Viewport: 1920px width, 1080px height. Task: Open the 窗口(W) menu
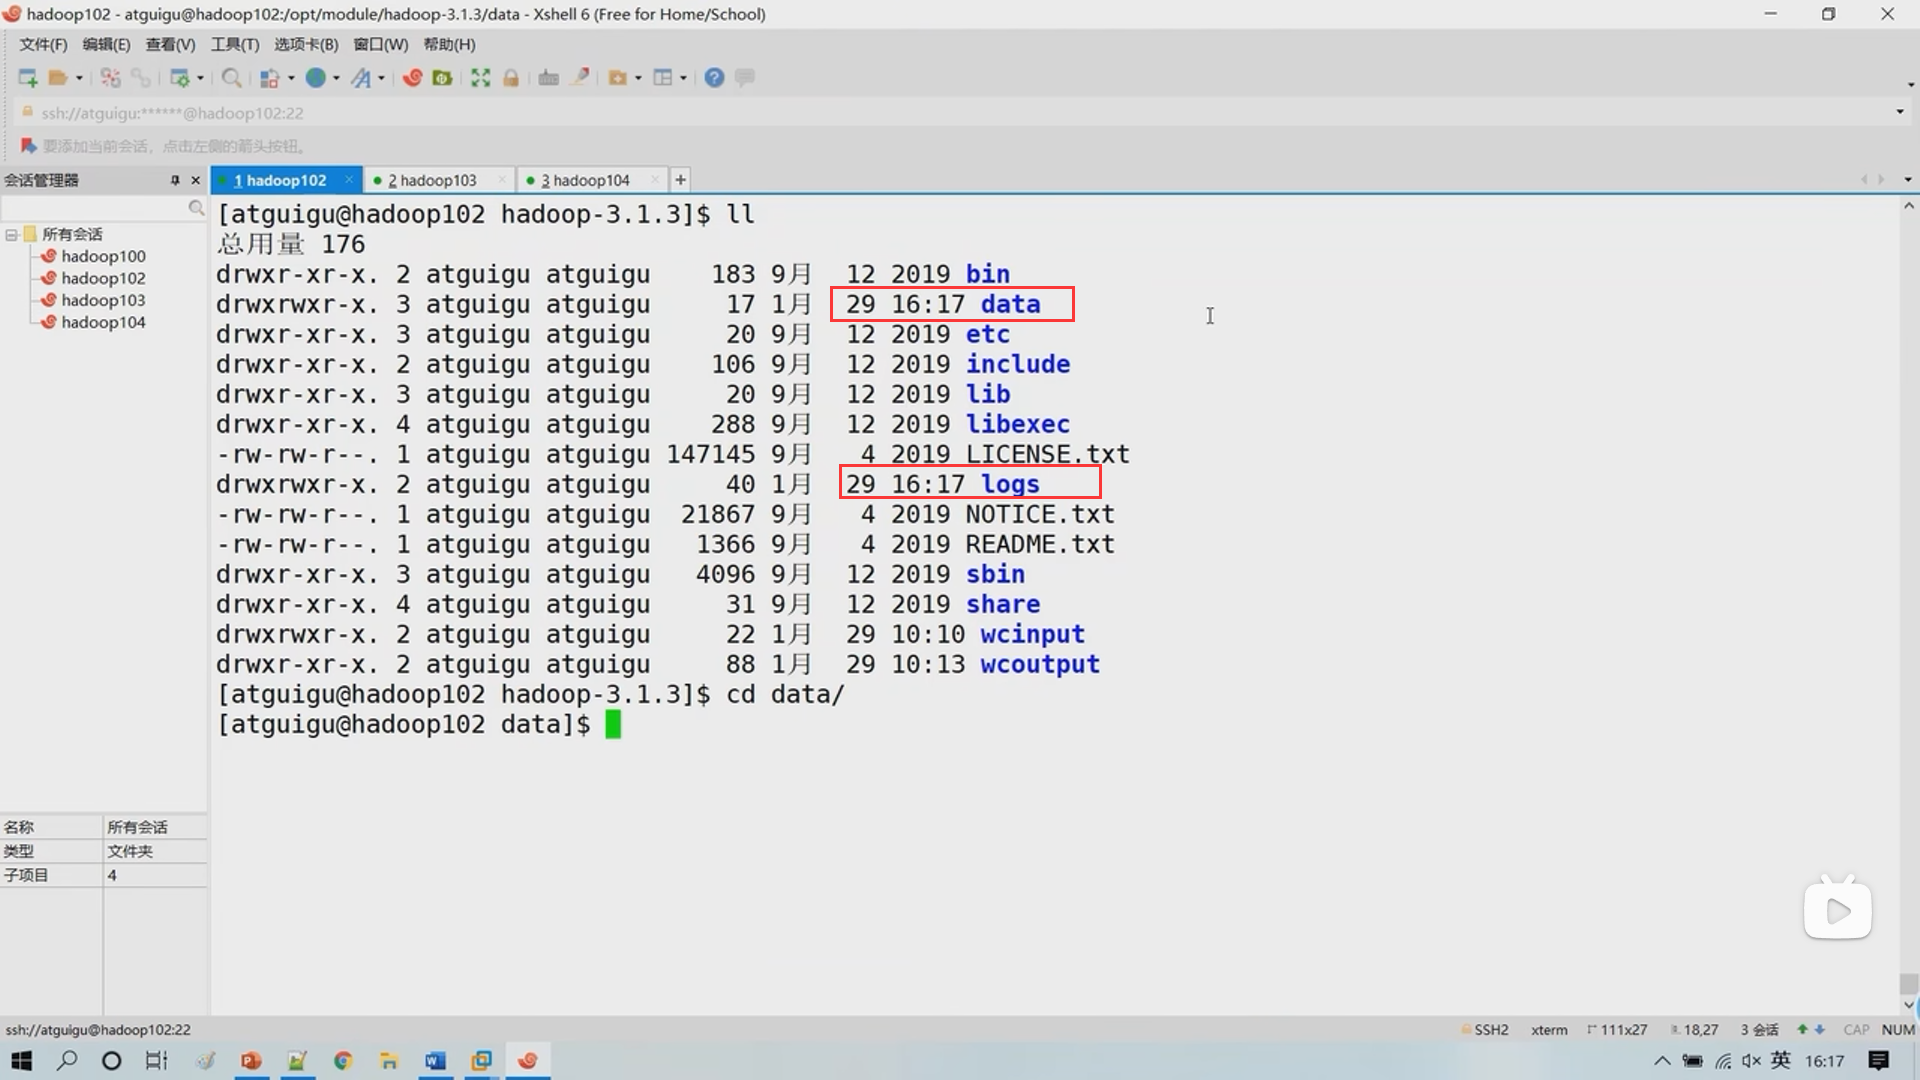pos(381,45)
